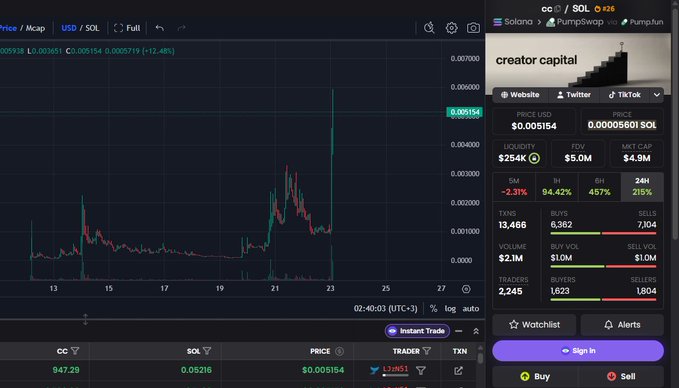Switch chart to Mcap view
Image resolution: width=679 pixels, height=388 pixels.
(x=36, y=28)
